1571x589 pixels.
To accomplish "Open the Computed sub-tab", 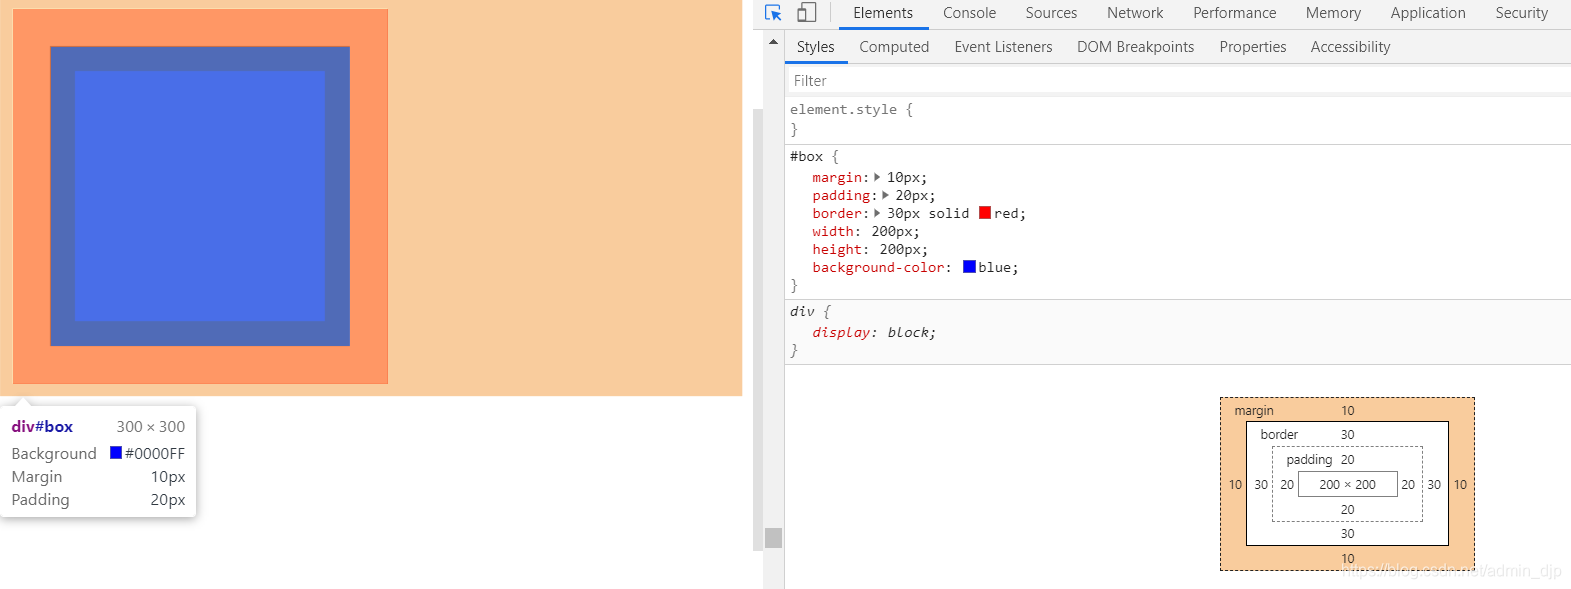I will [x=894, y=47].
